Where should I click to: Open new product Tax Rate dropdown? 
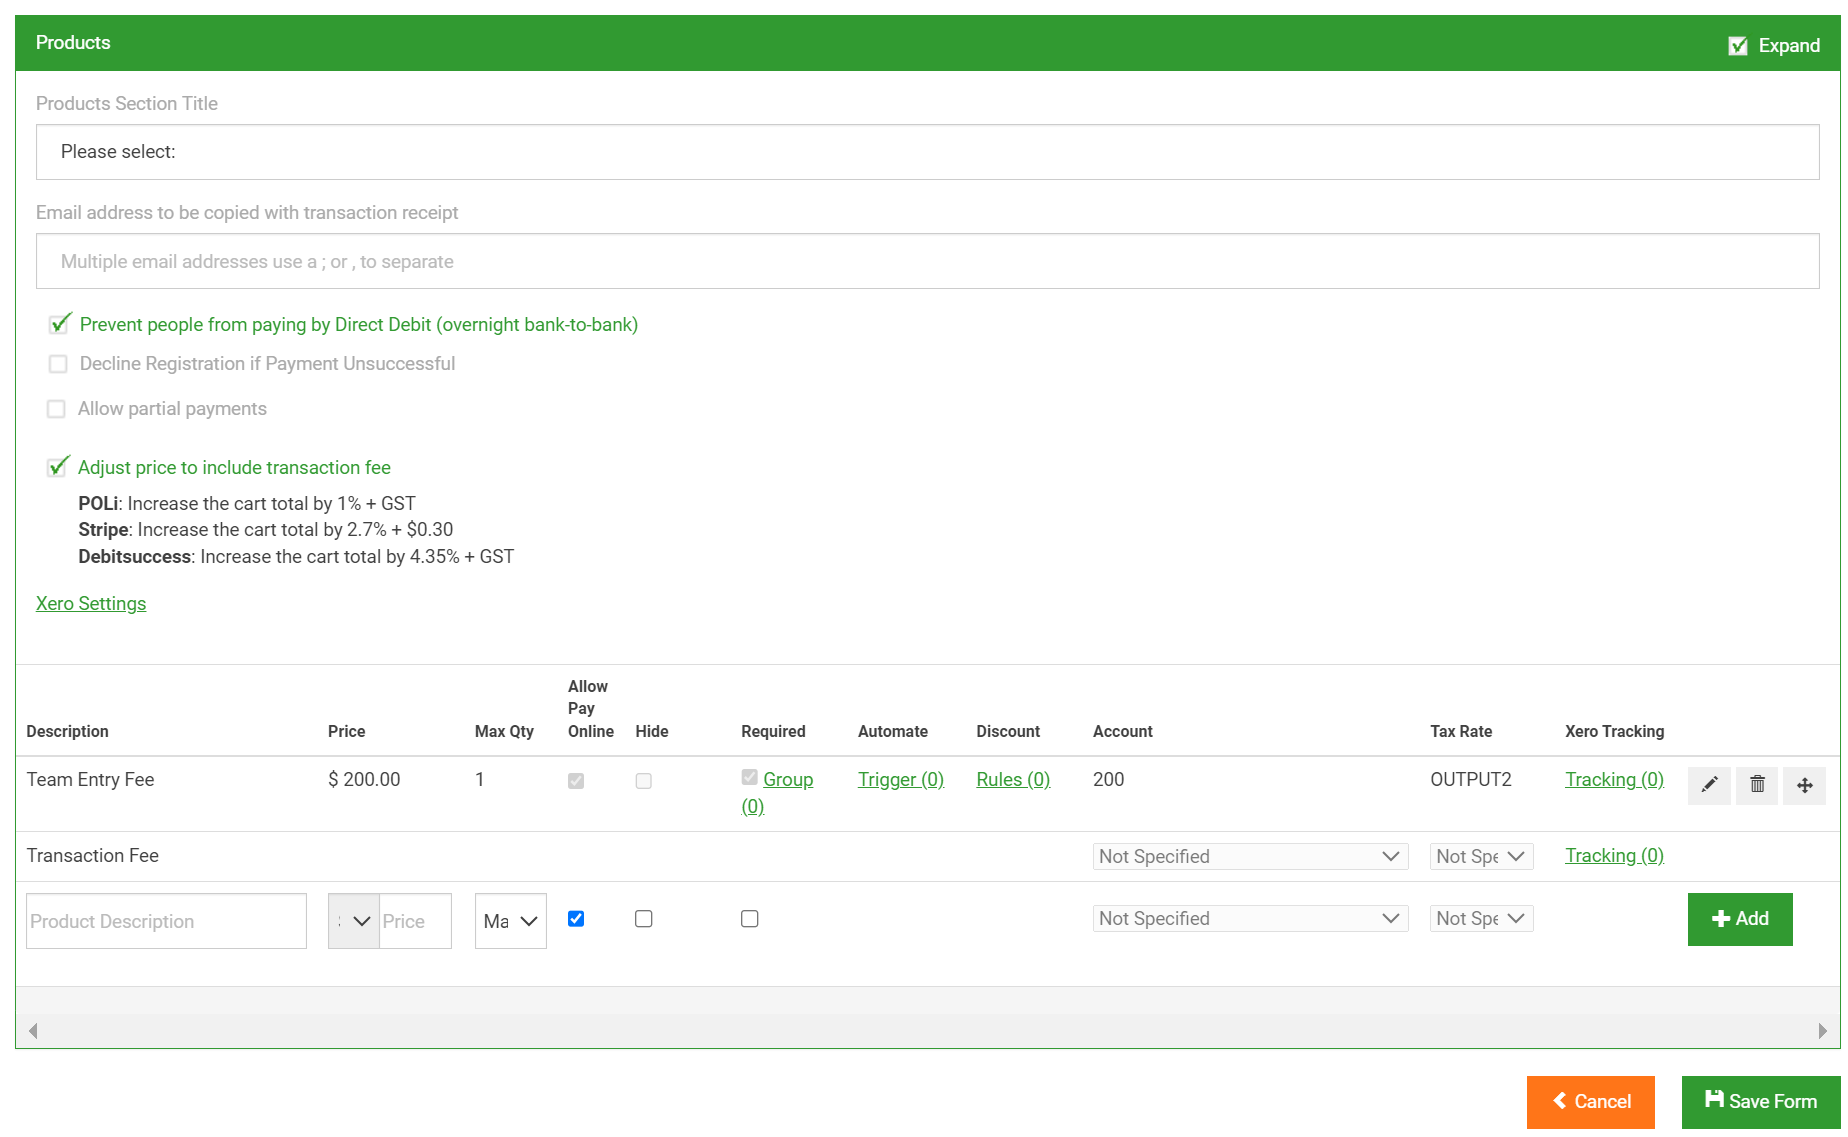click(1481, 918)
